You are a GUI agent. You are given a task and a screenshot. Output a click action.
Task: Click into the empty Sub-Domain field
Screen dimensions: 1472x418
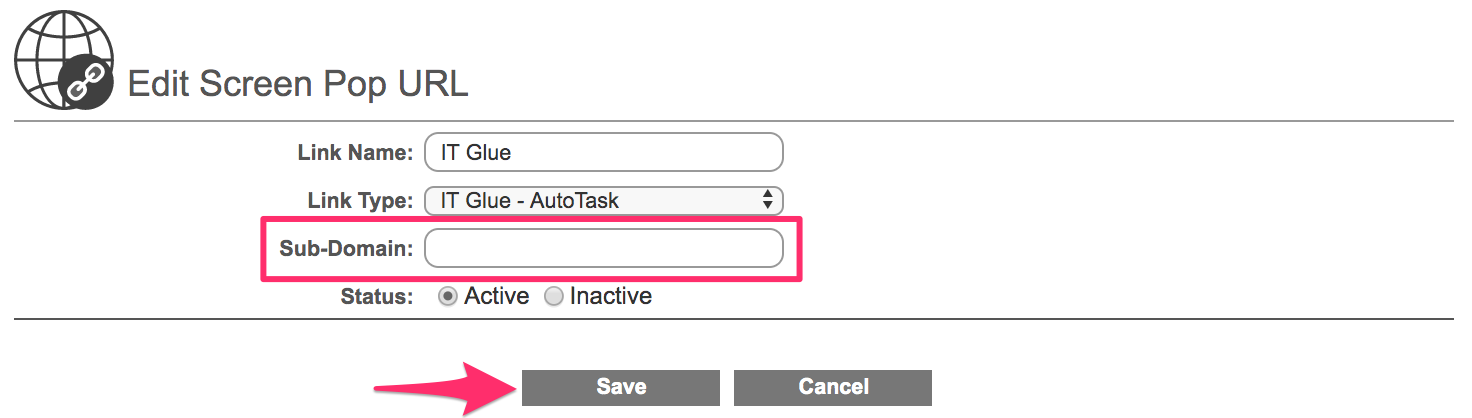point(603,248)
